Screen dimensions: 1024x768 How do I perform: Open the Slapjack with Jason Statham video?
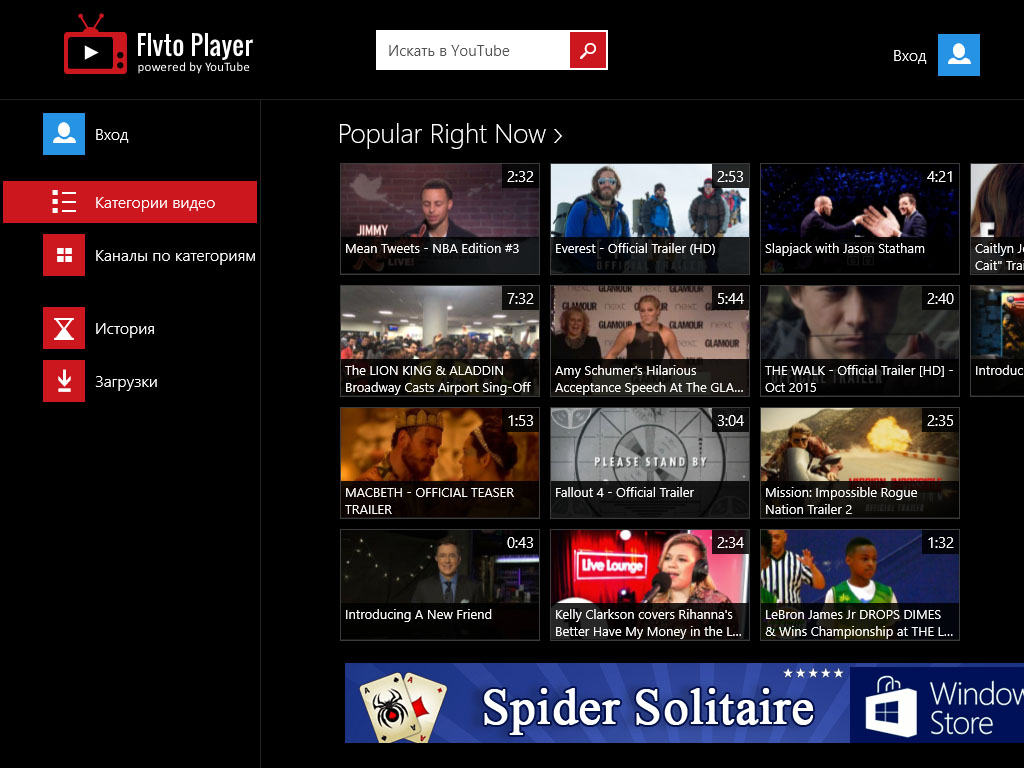[859, 219]
